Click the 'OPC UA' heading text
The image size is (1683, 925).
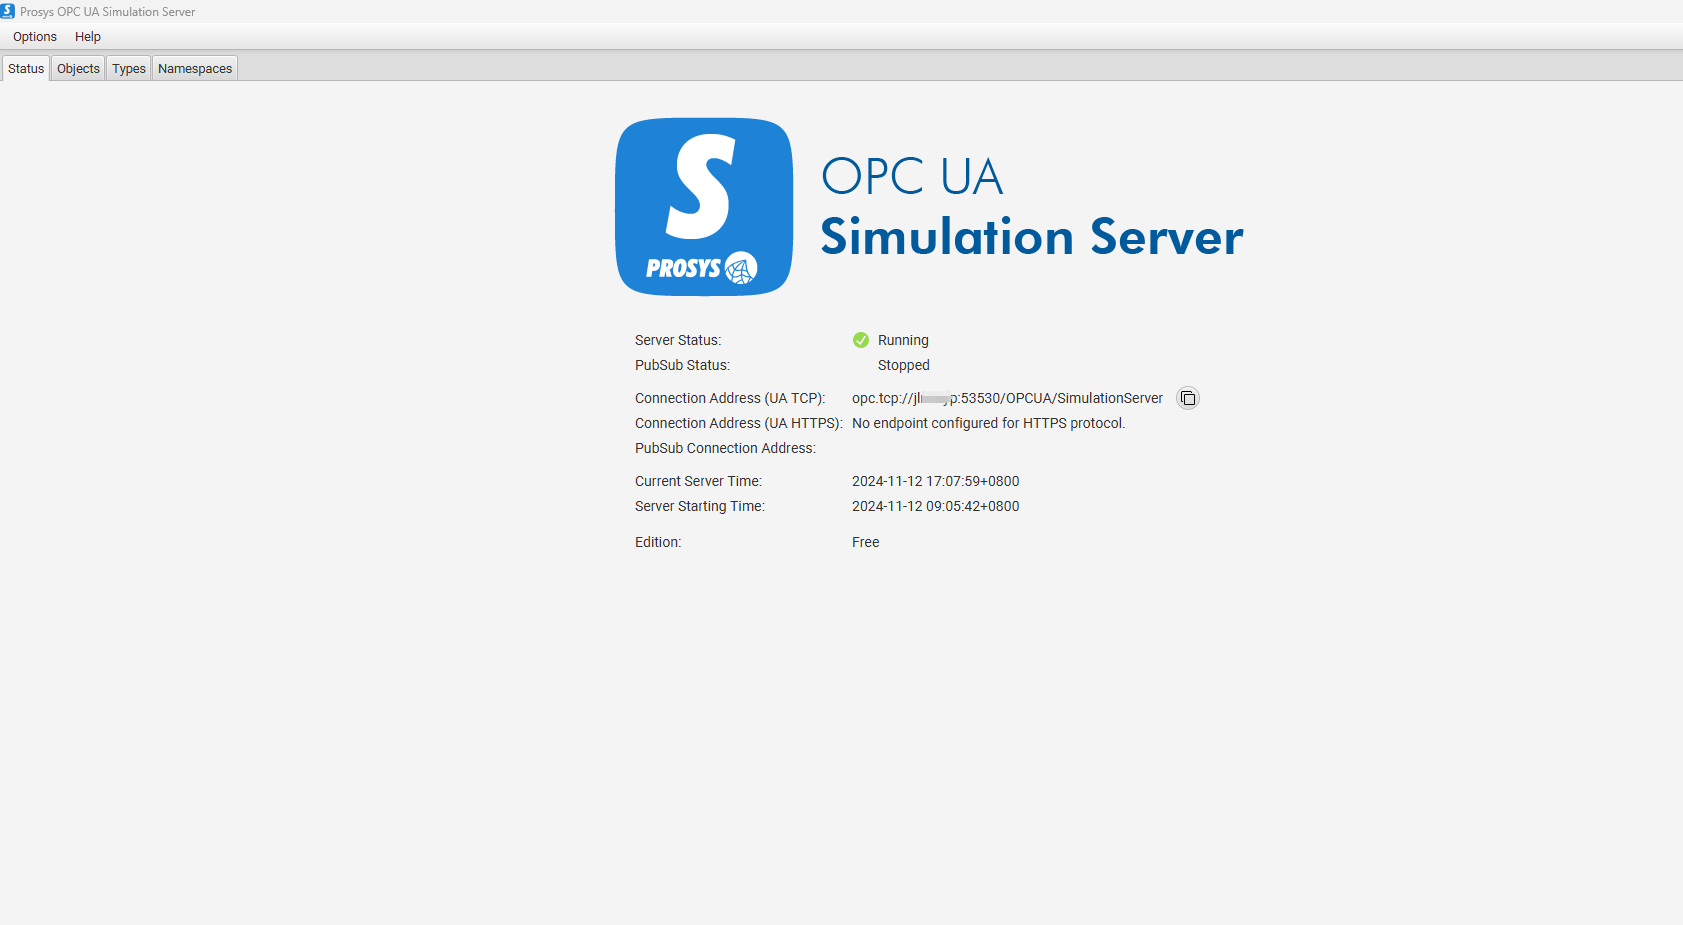[x=912, y=177]
